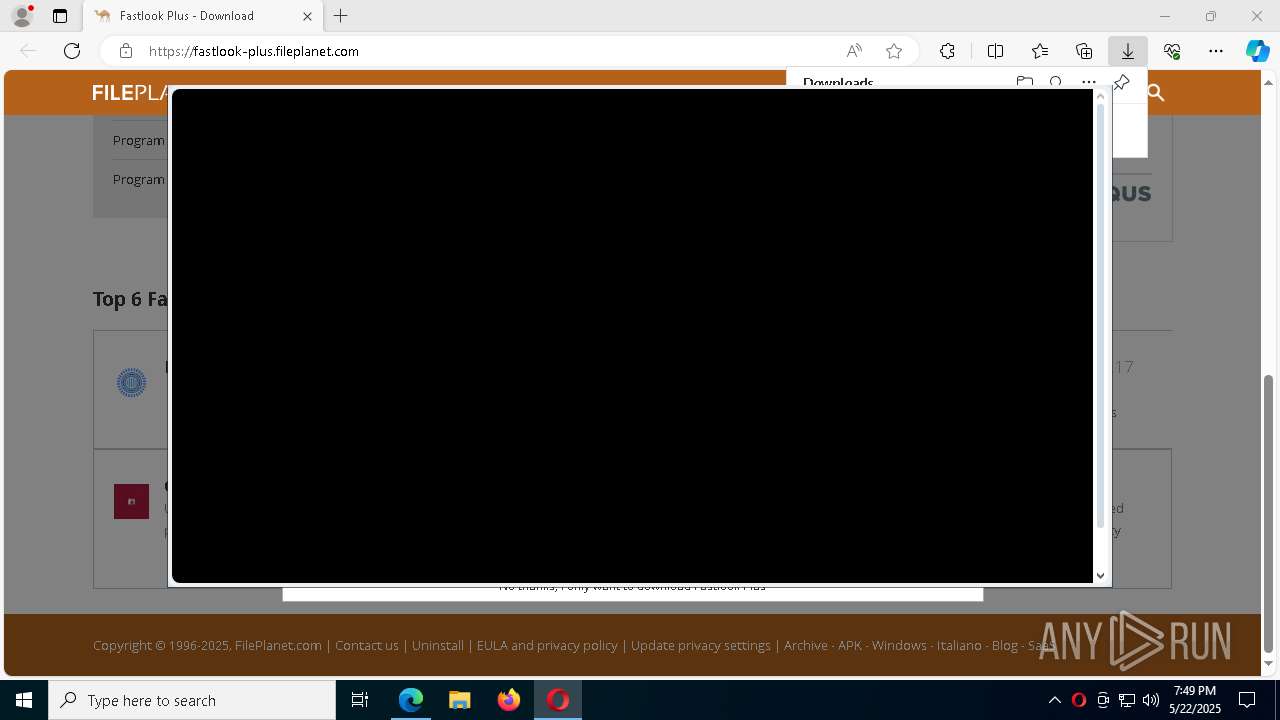
Task: Open the tab actions menu
Action: point(60,16)
